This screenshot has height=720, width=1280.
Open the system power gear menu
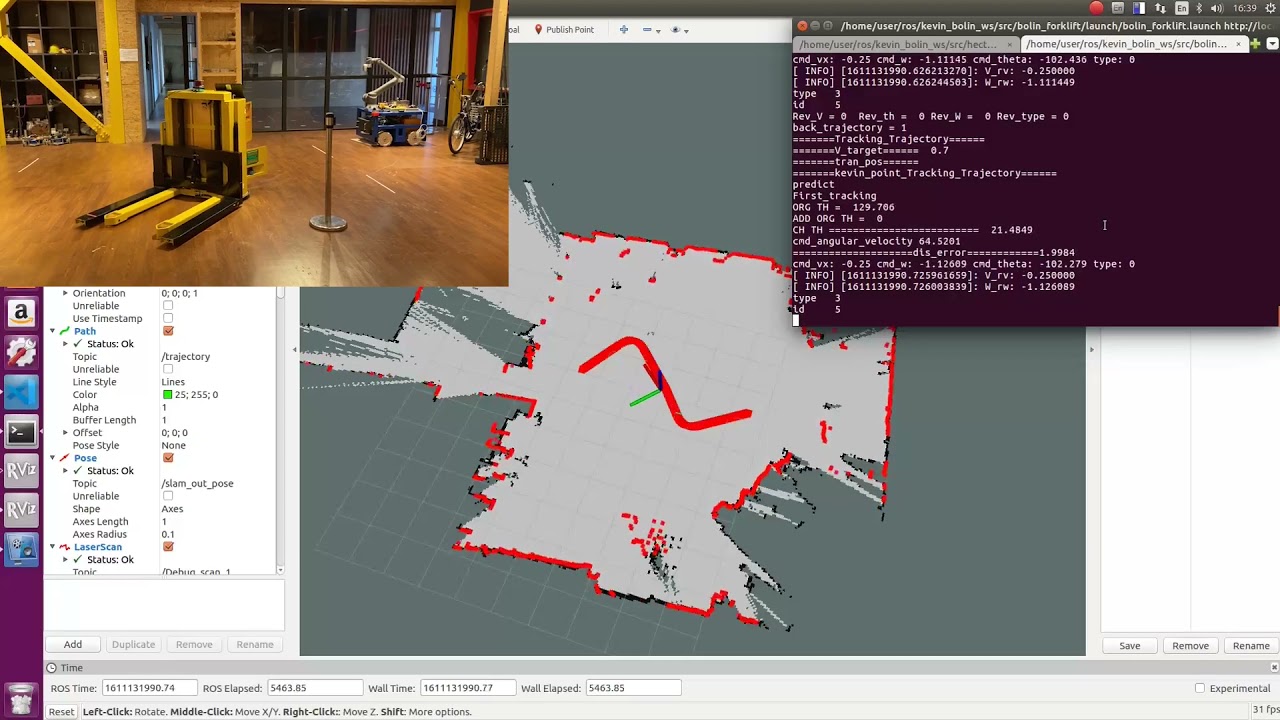(x=1269, y=8)
